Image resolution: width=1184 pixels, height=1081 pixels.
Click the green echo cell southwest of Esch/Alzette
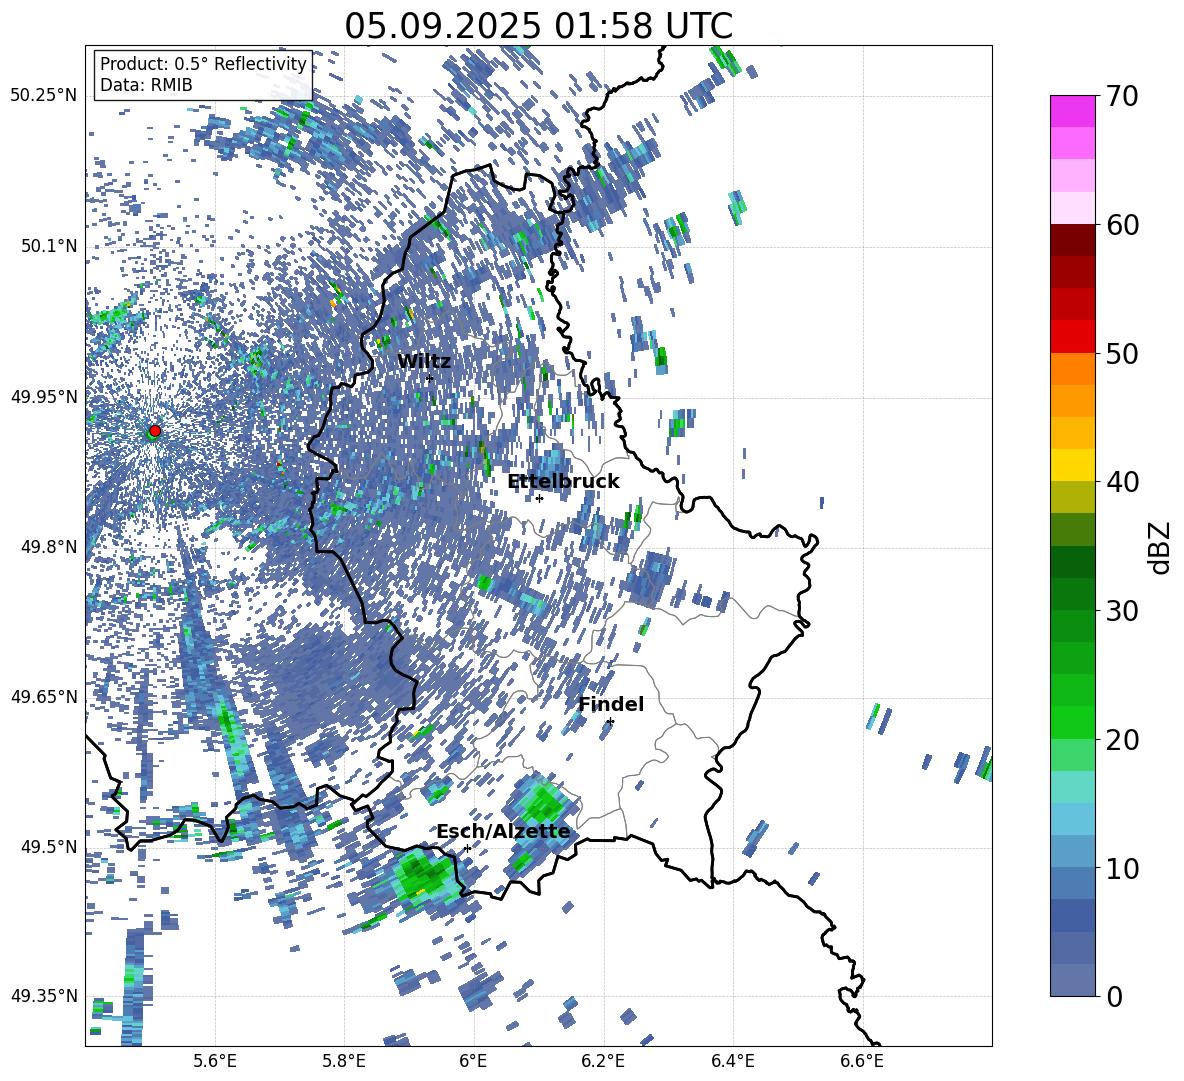tap(424, 876)
